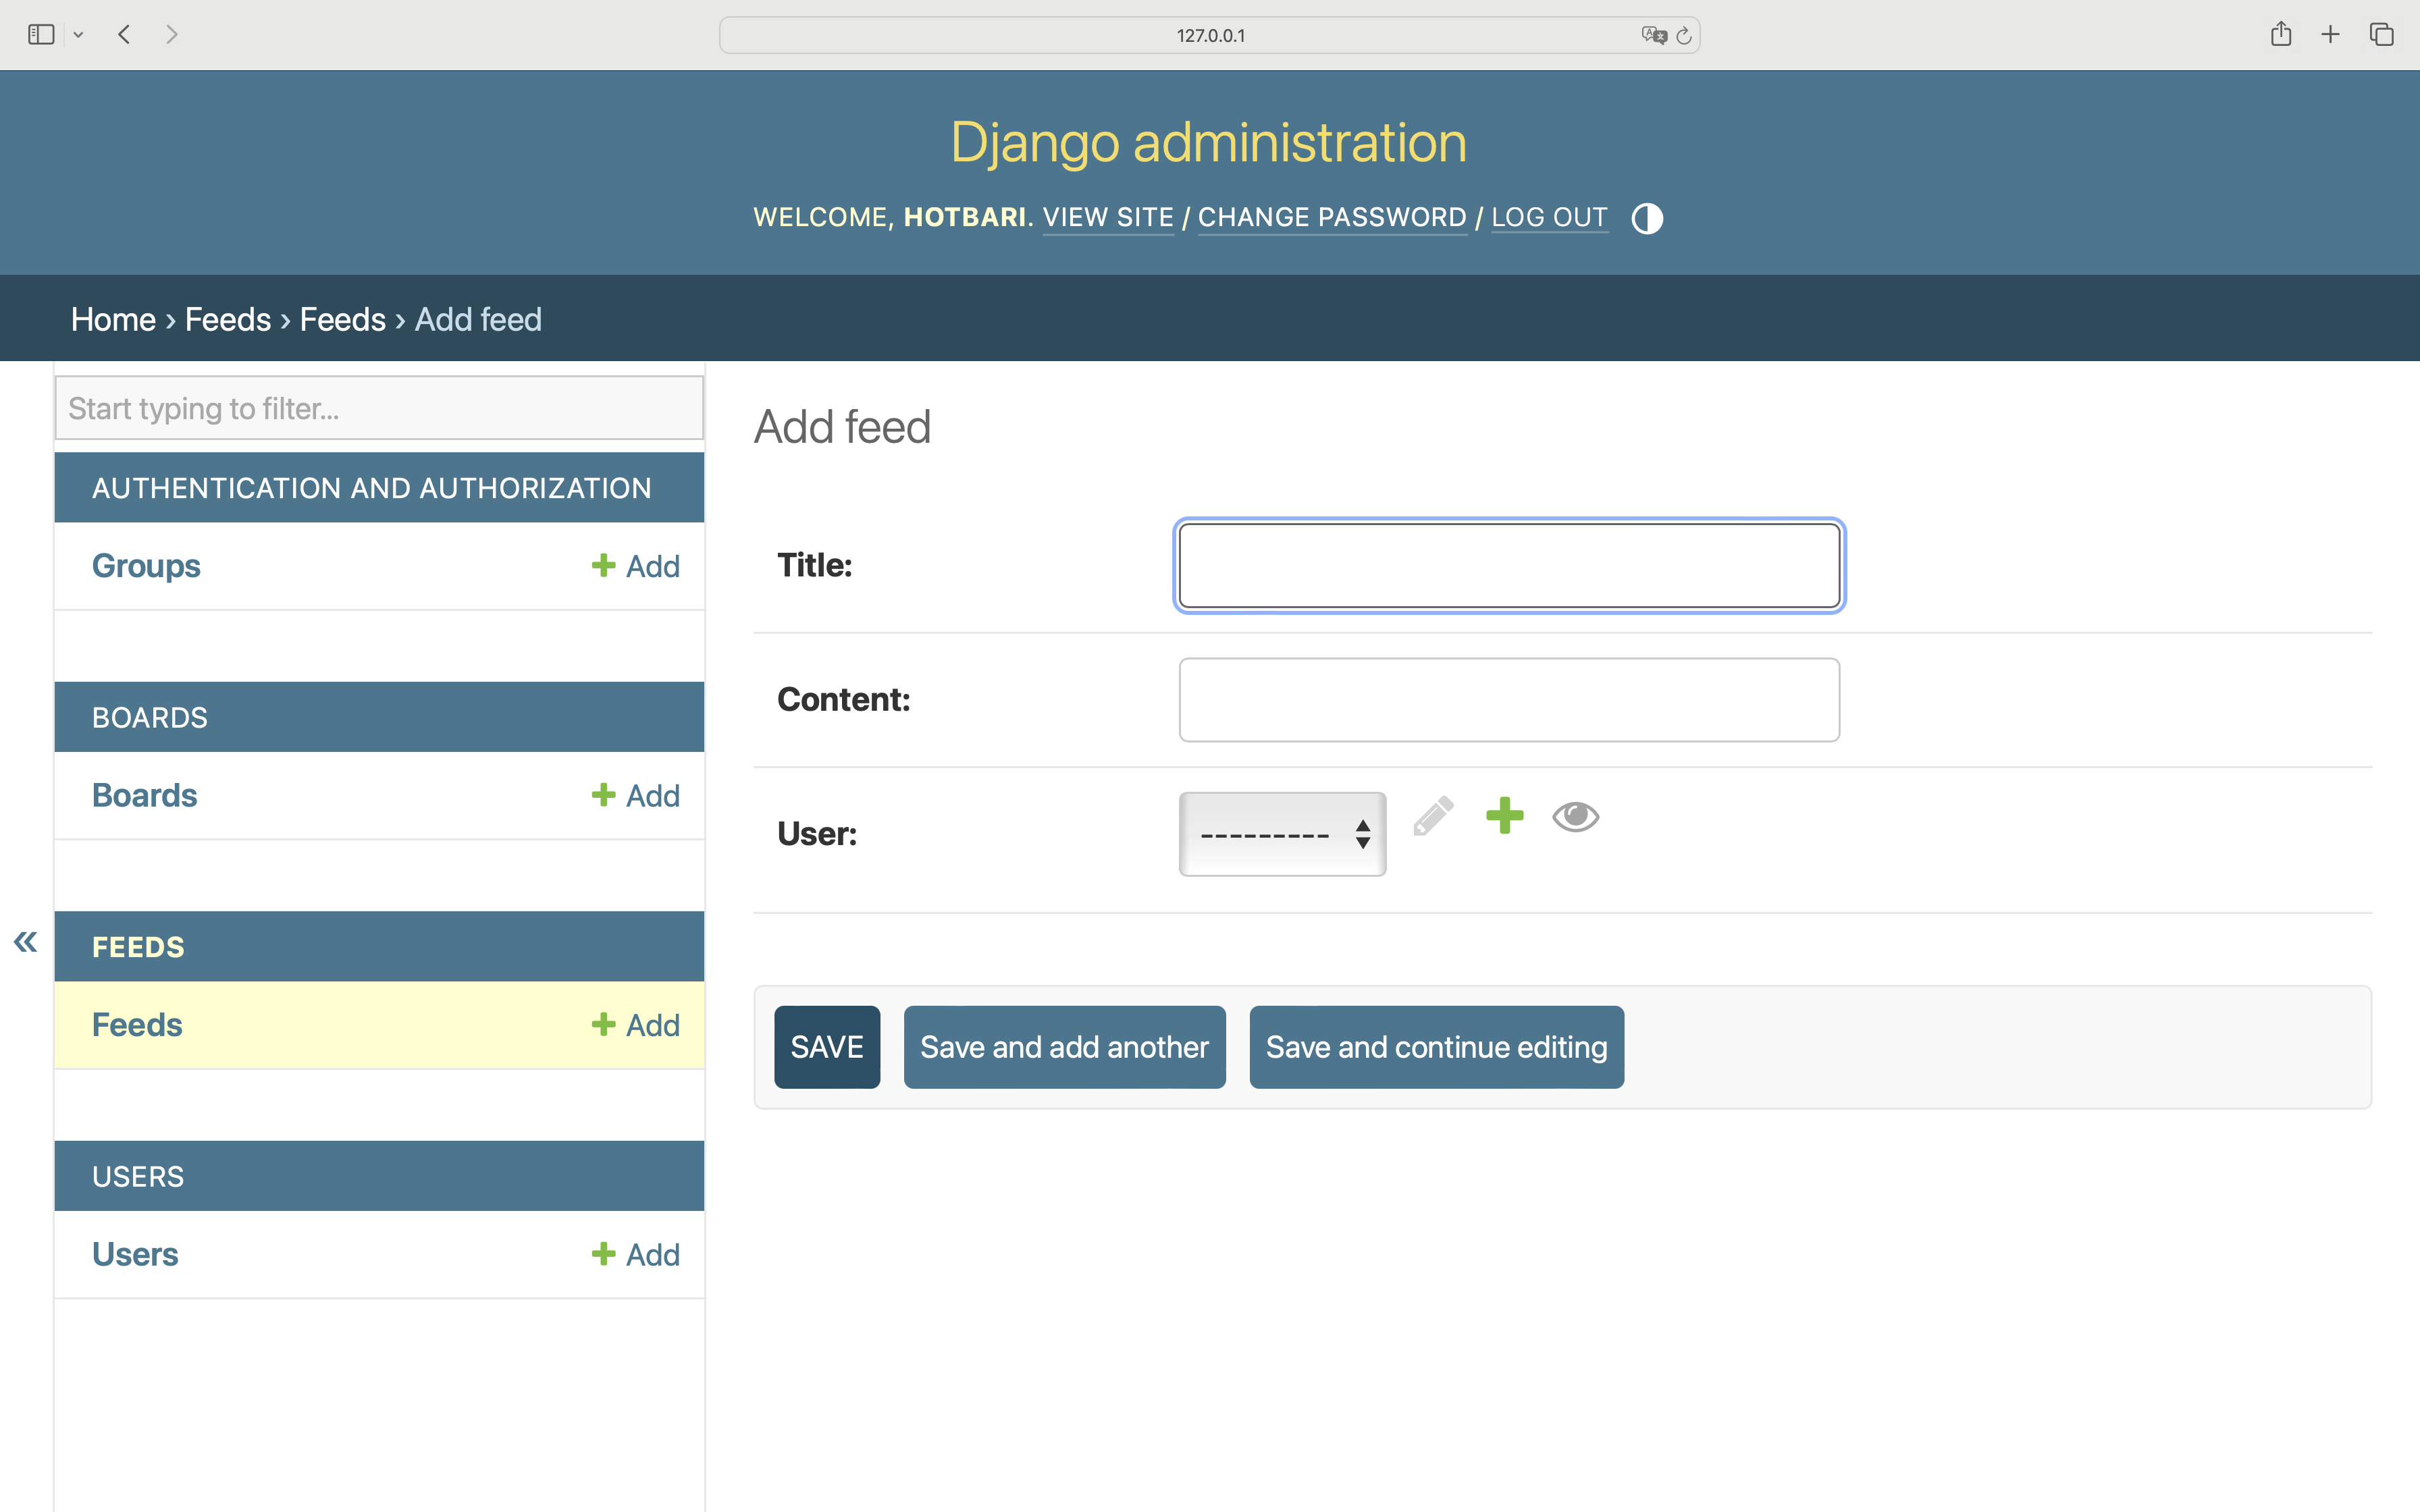Click the Content: field label
Screen dimensions: 2420x1512
click(x=844, y=699)
